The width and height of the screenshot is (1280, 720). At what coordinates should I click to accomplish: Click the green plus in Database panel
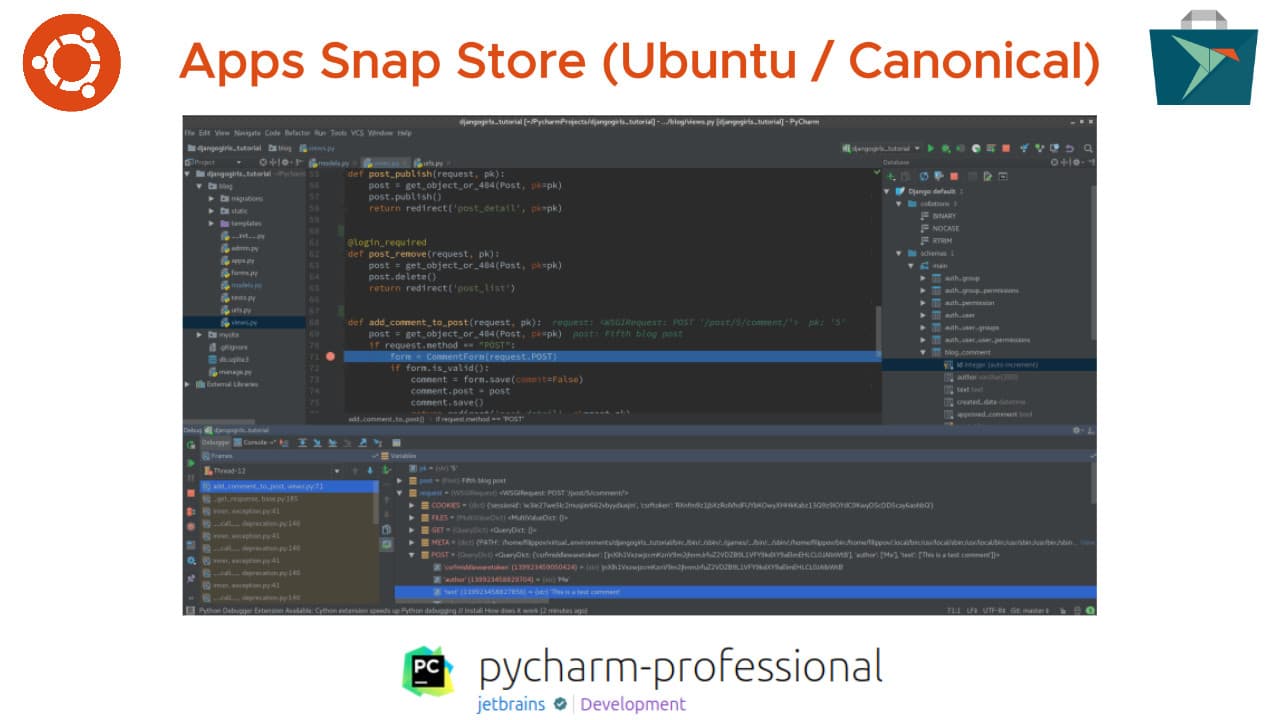(x=891, y=176)
